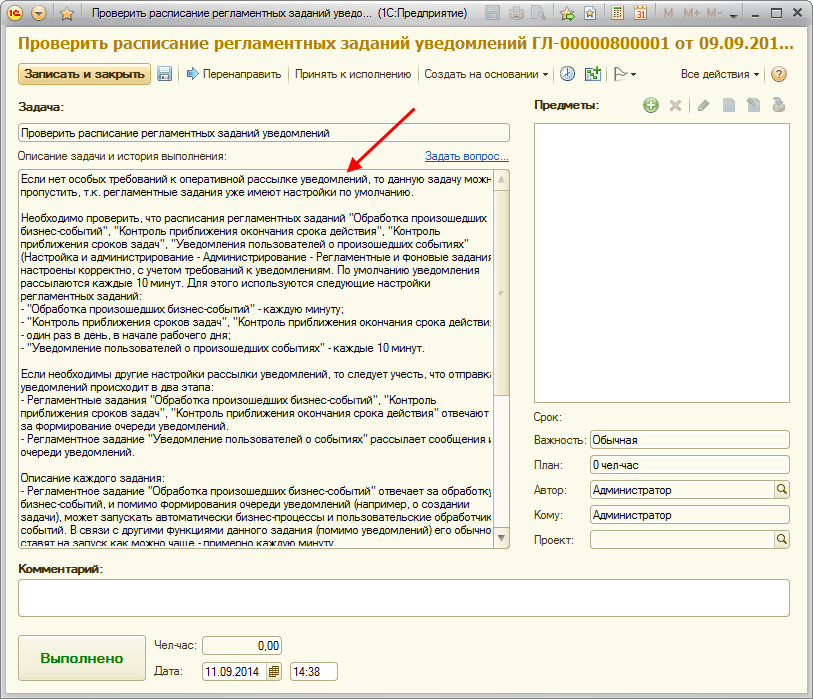This screenshot has width=813, height=699.
Task: Click the title bar save diskette icon
Action: click(x=492, y=13)
